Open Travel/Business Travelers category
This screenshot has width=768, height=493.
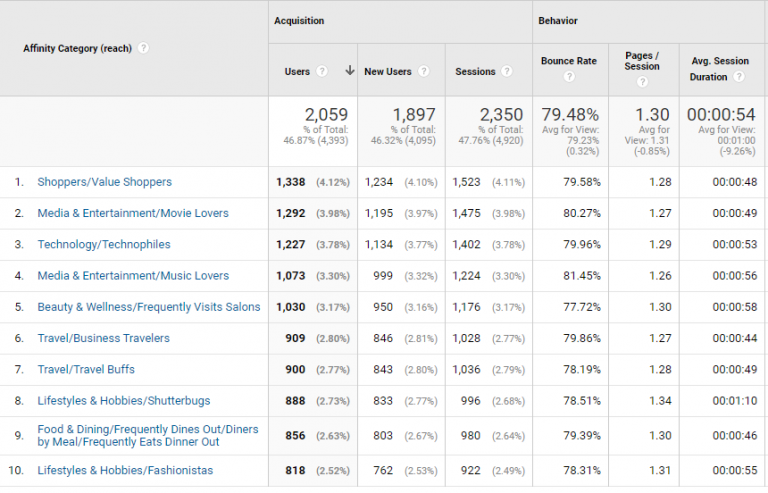tap(103, 338)
